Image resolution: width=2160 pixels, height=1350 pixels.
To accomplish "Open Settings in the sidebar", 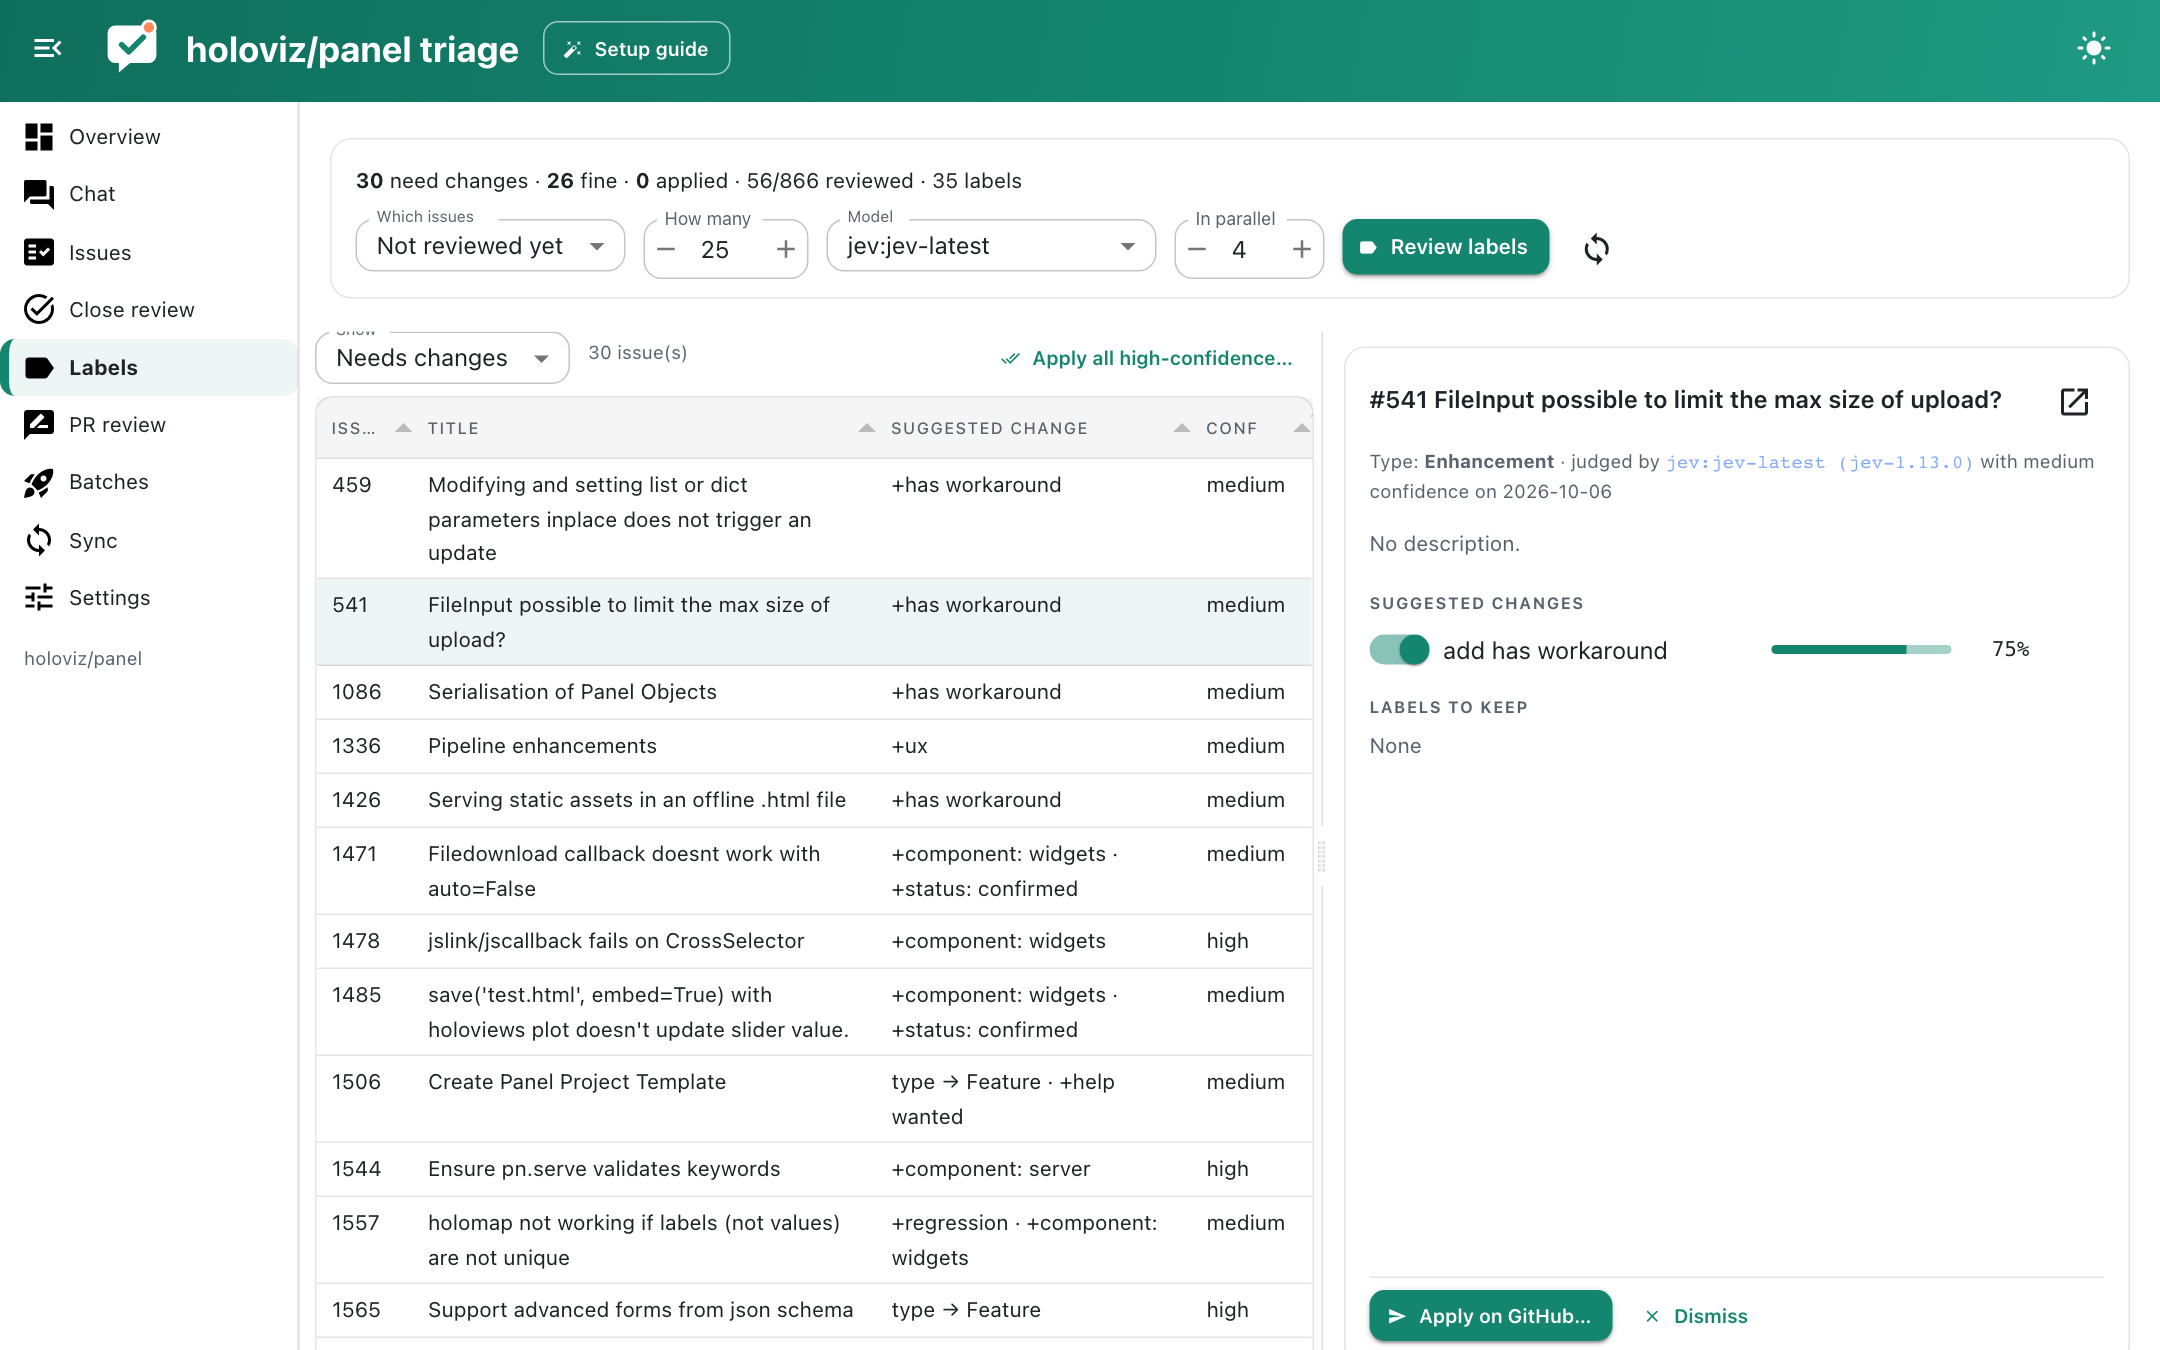I will coord(150,598).
